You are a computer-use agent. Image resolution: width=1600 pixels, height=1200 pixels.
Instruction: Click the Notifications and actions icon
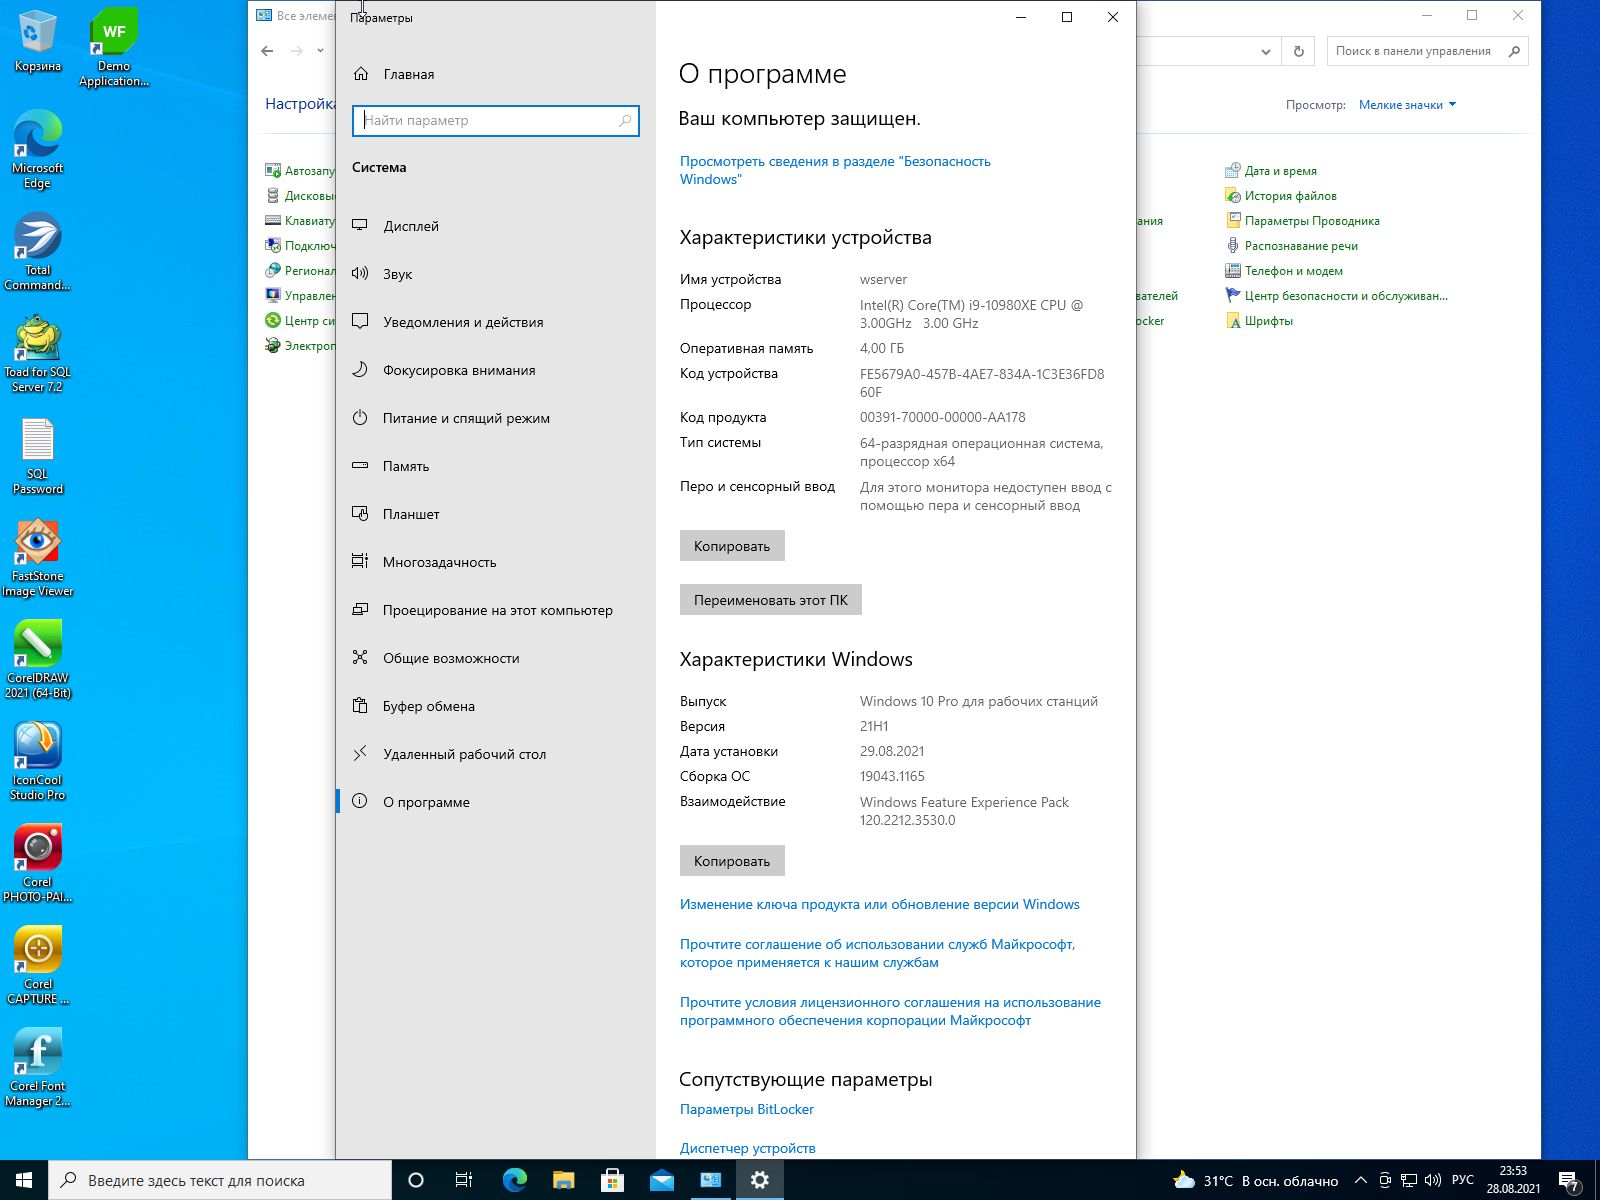tap(360, 322)
